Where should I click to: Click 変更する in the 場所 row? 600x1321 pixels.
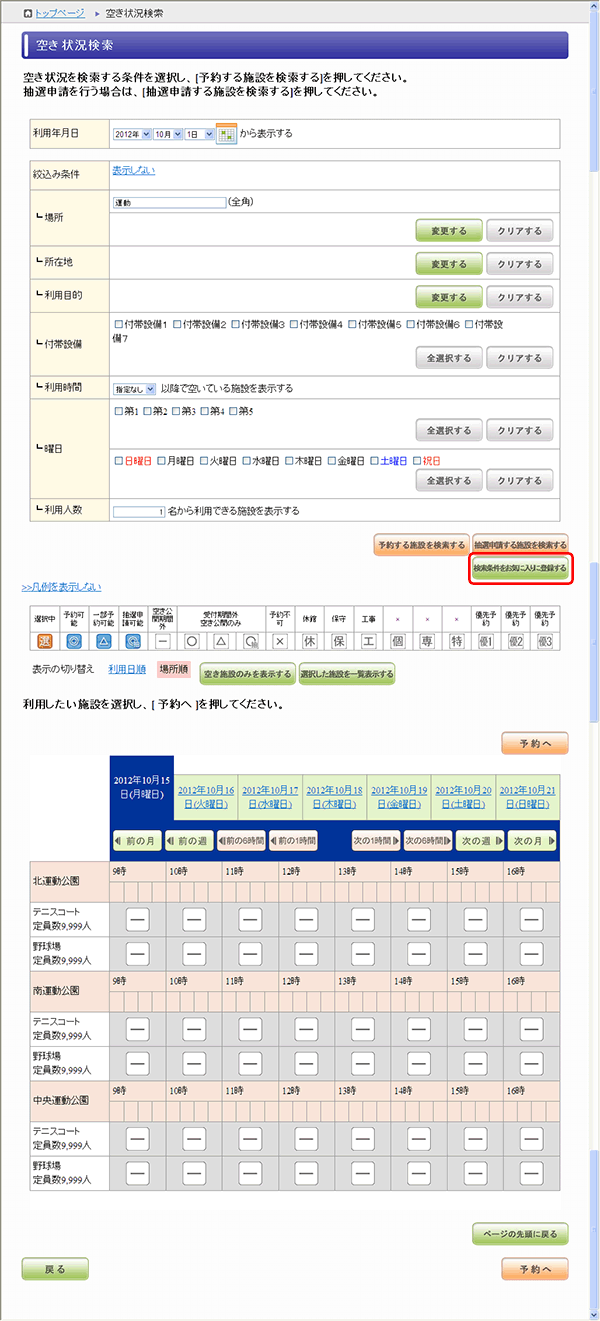point(449,231)
